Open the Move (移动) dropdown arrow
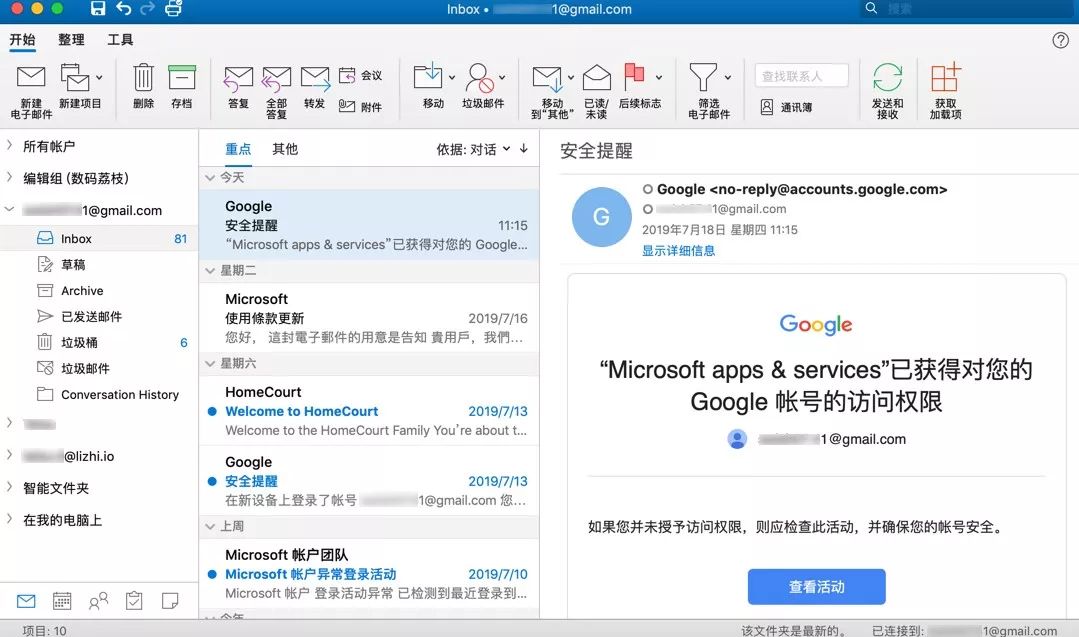Image resolution: width=1079 pixels, height=637 pixels. tap(451, 77)
